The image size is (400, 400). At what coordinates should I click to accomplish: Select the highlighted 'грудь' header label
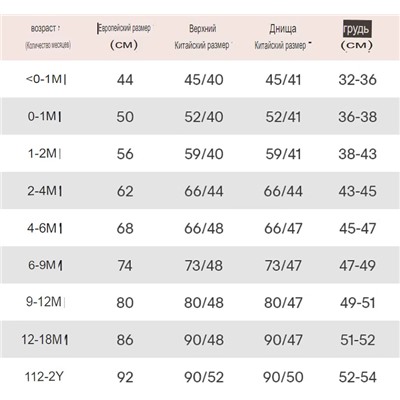click(357, 29)
